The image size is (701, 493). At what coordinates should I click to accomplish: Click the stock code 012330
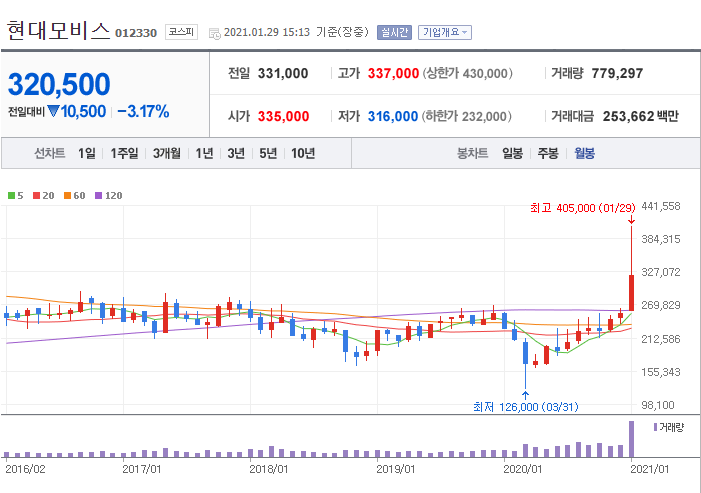(136, 33)
